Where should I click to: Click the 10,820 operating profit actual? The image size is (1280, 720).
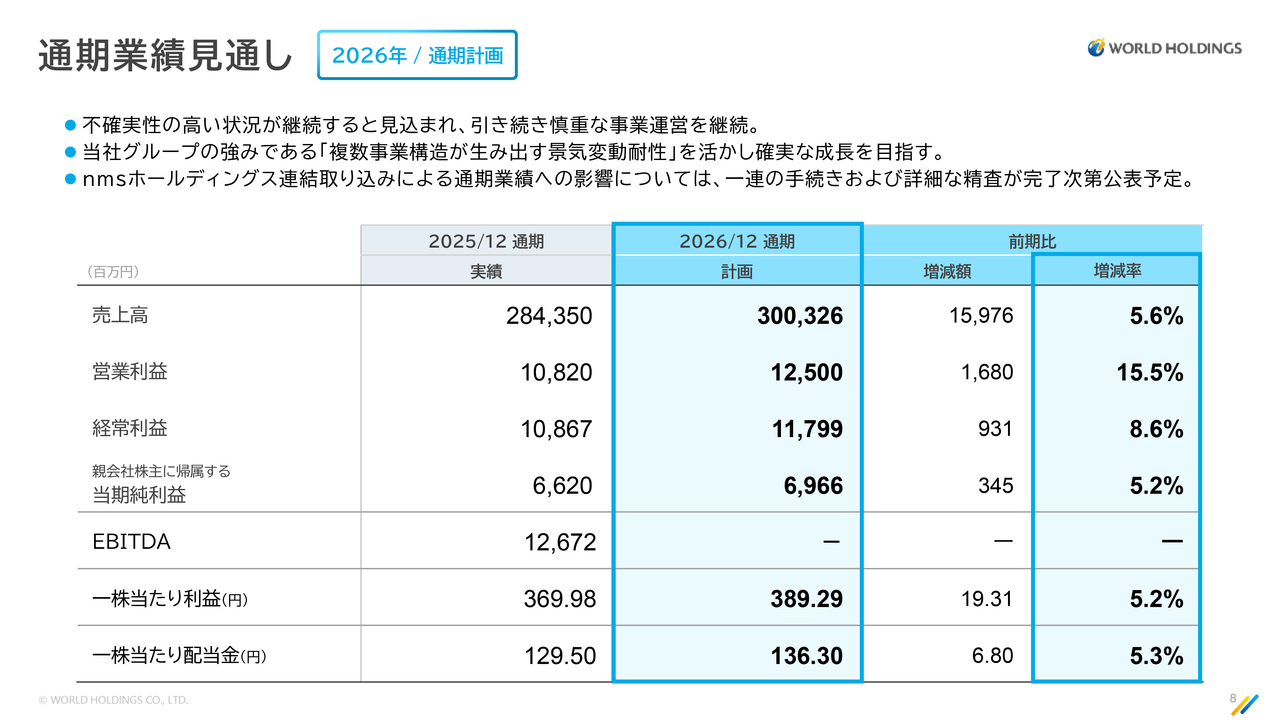(x=556, y=373)
